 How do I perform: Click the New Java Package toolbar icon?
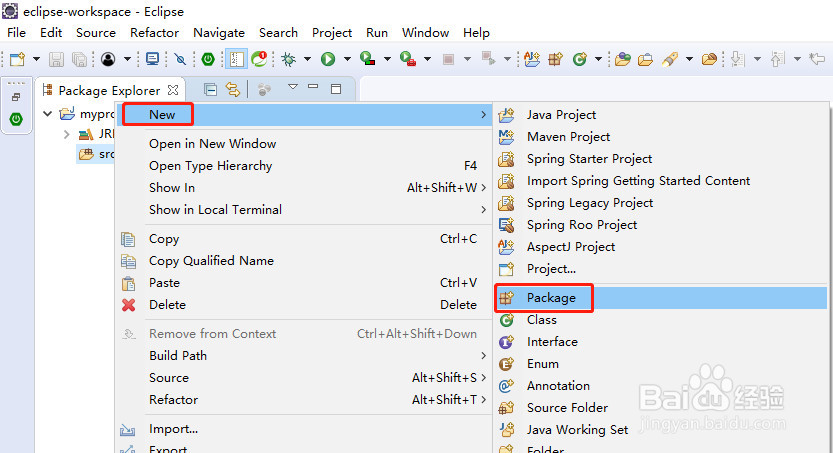click(x=555, y=59)
